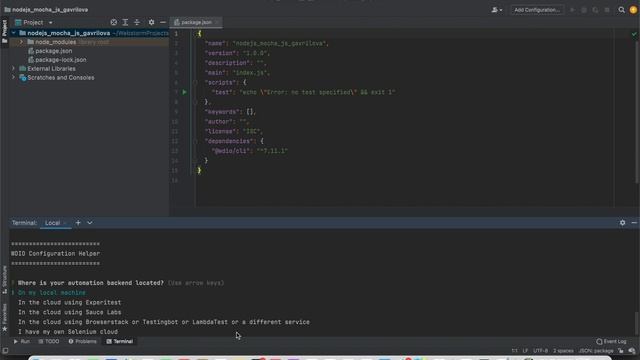Open the Code With Me user icon
The width and height of the screenshot is (640, 360).
(x=496, y=10)
